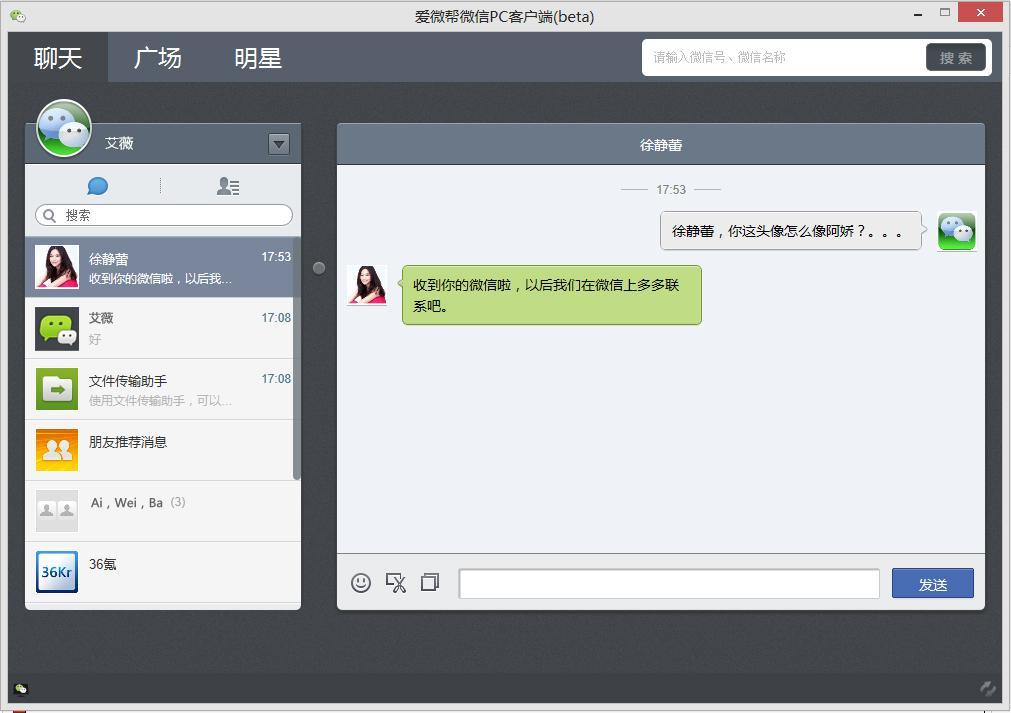Image resolution: width=1011 pixels, height=713 pixels.
Task: Click the sent message bubble about 阿娇
Action: pyautogui.click(x=791, y=231)
